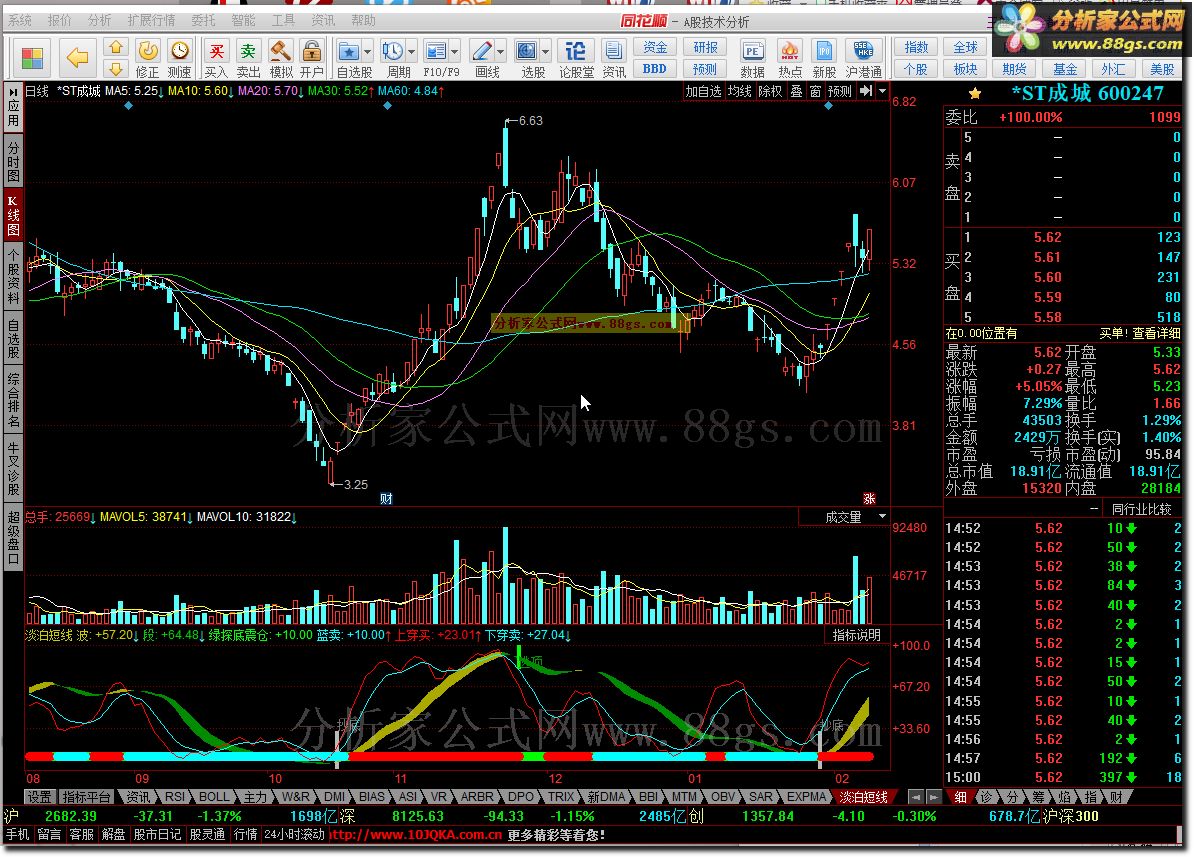The width and height of the screenshot is (1194, 857).
Task: Click the 买入 buy icon
Action: (216, 59)
